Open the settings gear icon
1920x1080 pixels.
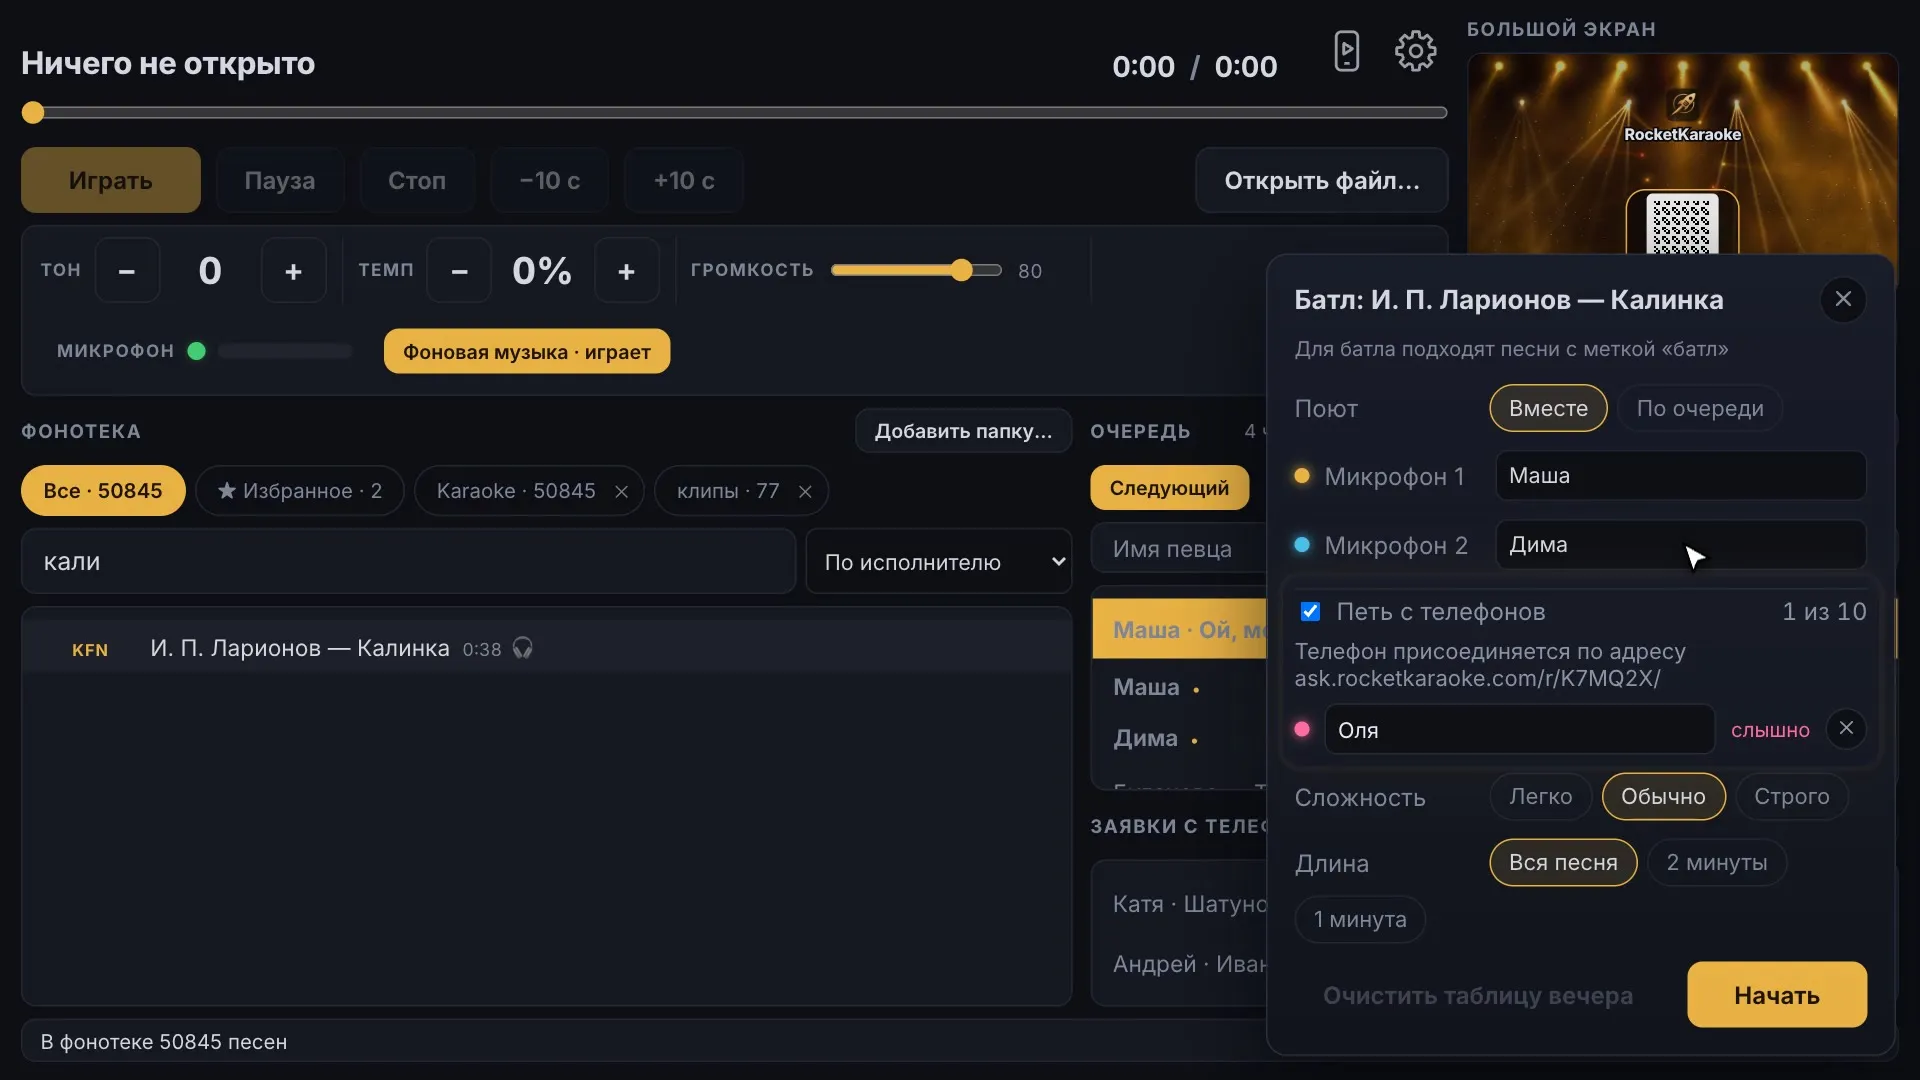point(1415,51)
